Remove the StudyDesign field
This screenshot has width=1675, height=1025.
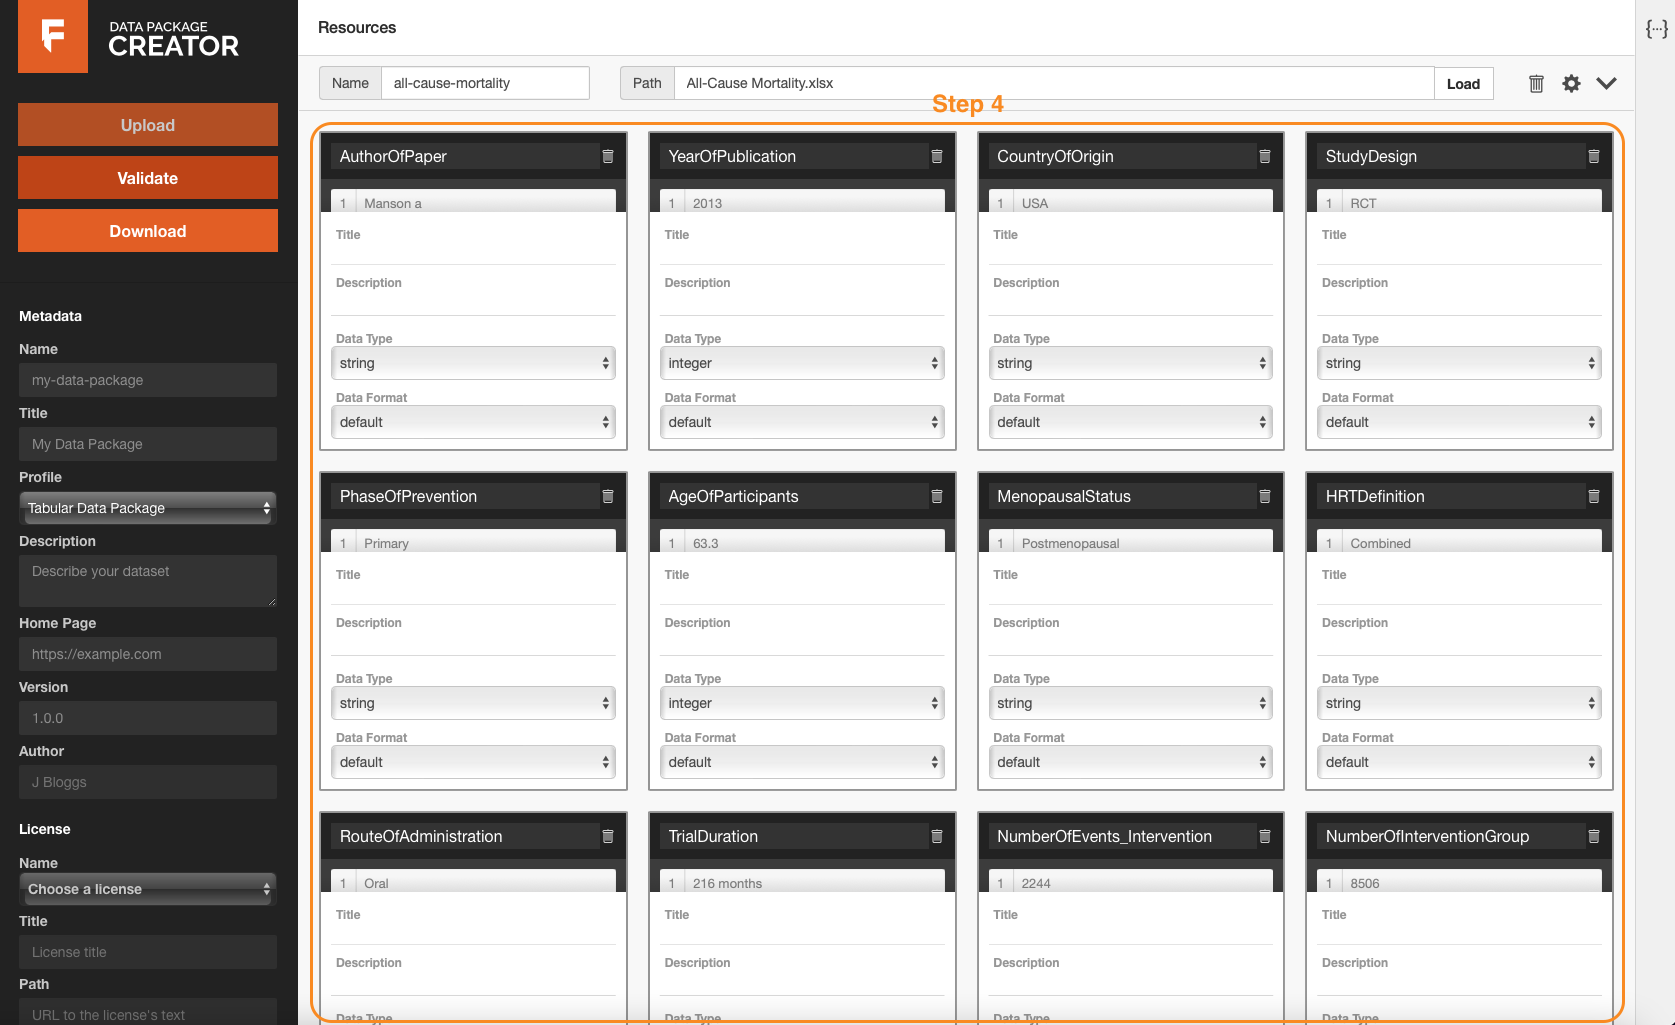(x=1594, y=156)
